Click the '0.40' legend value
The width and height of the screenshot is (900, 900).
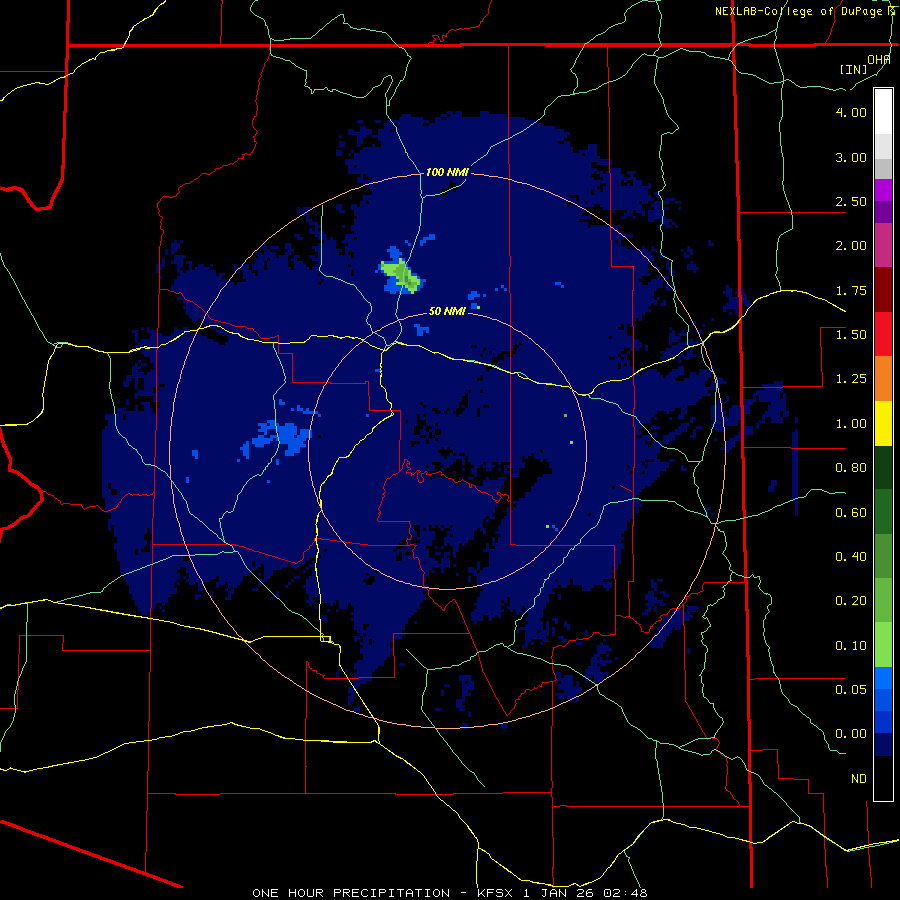(851, 557)
